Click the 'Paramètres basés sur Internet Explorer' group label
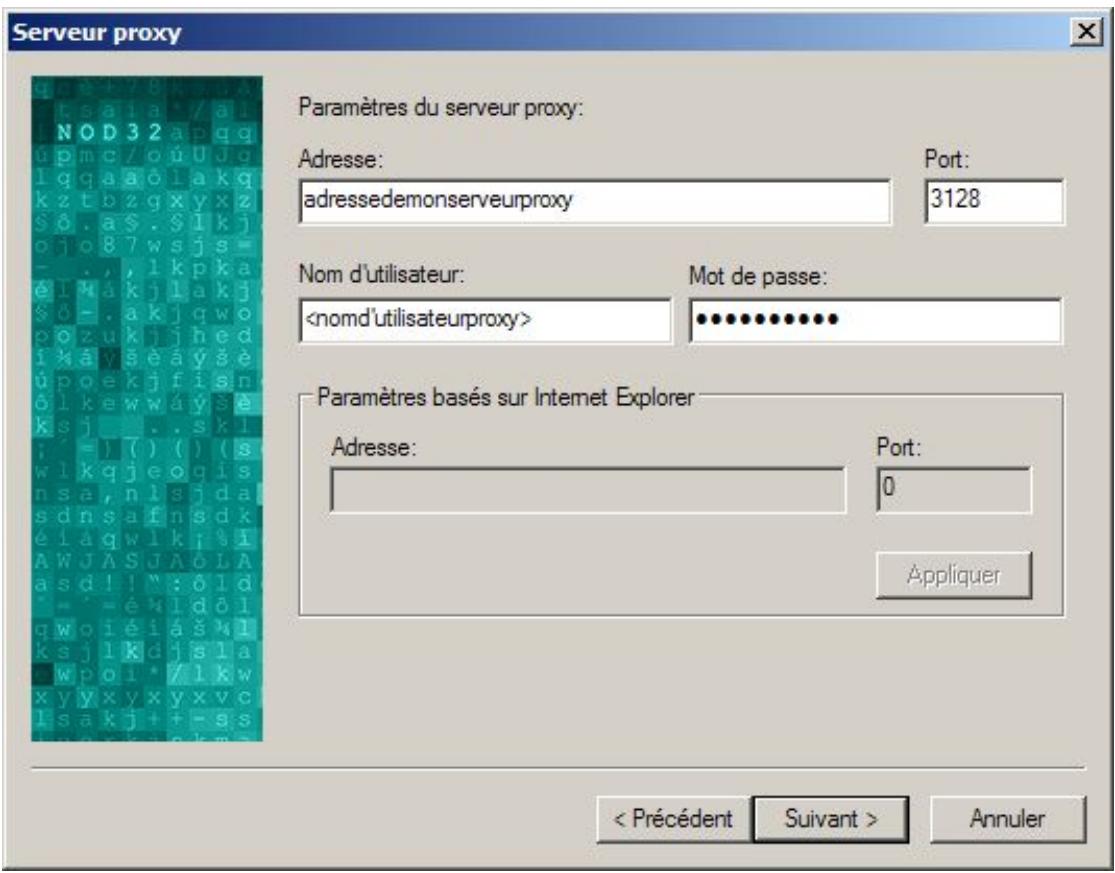 [x=506, y=397]
